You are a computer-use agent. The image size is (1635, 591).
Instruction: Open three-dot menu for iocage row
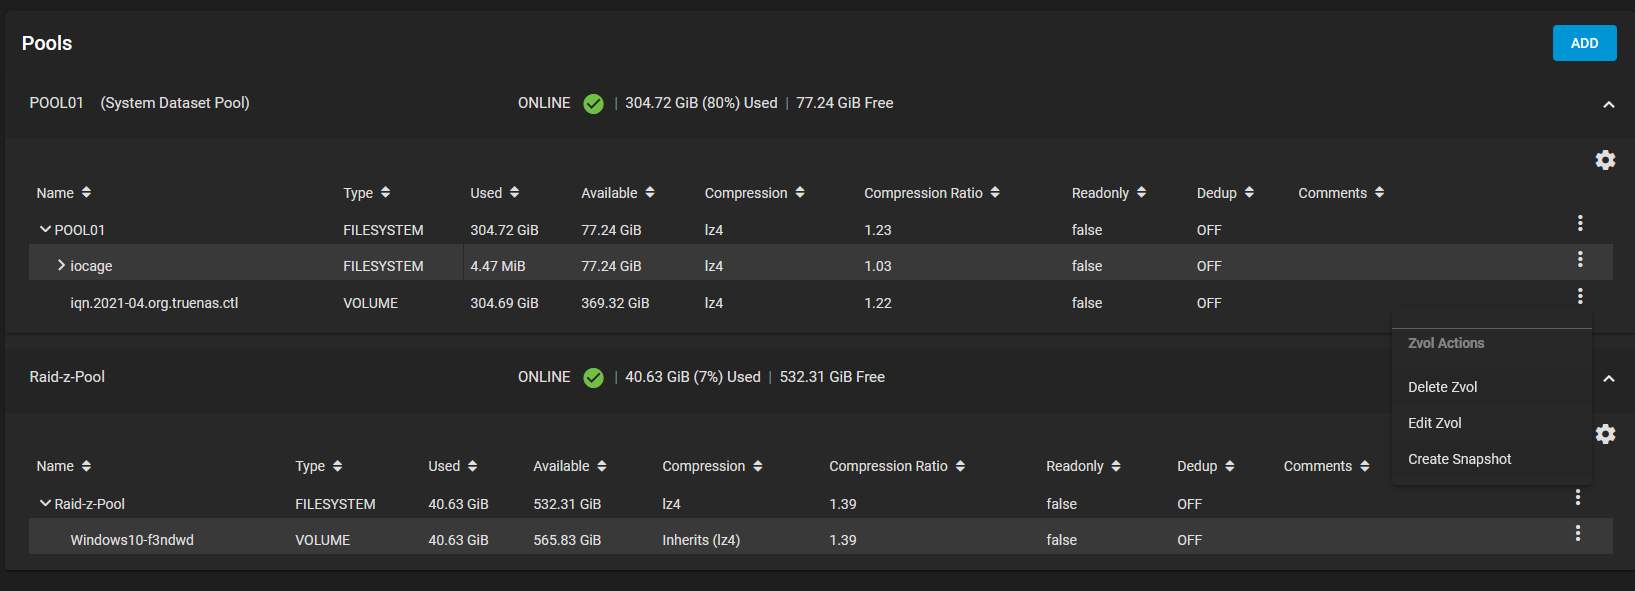tap(1580, 259)
